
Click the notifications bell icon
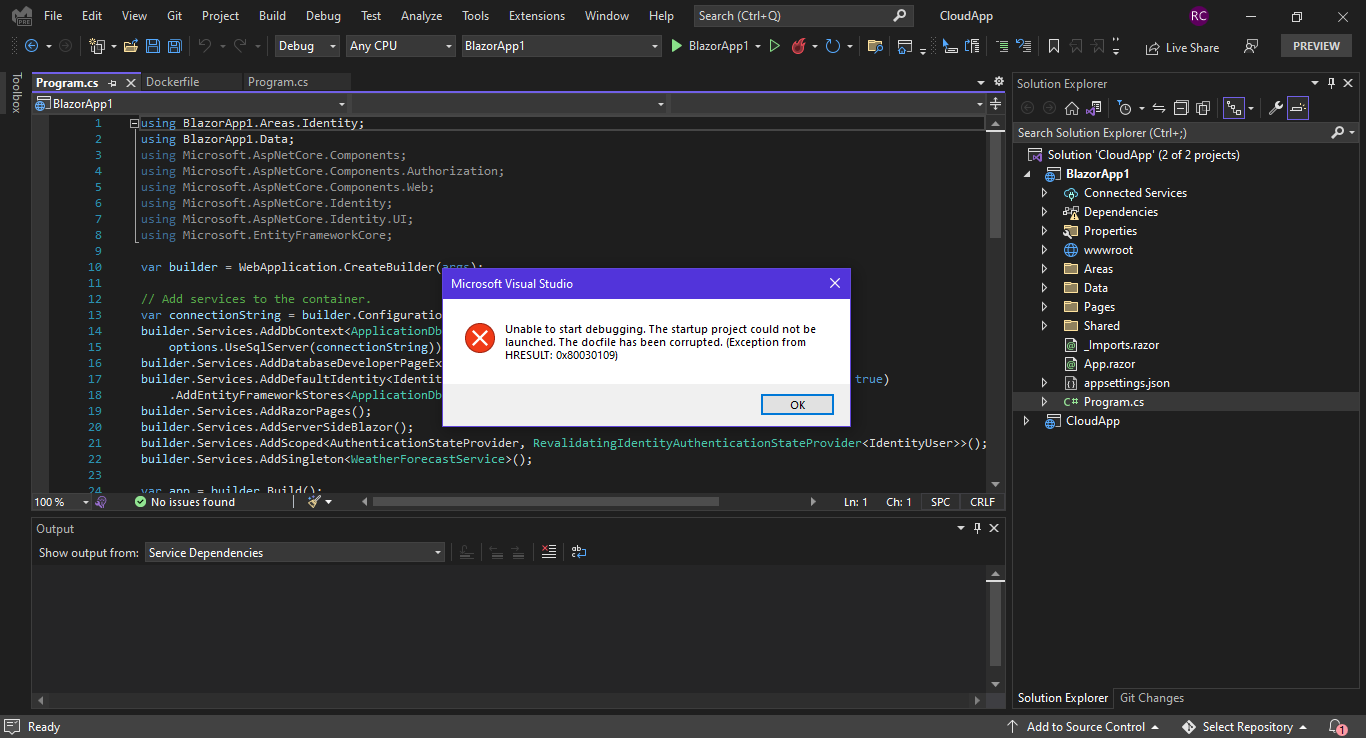click(x=1337, y=727)
